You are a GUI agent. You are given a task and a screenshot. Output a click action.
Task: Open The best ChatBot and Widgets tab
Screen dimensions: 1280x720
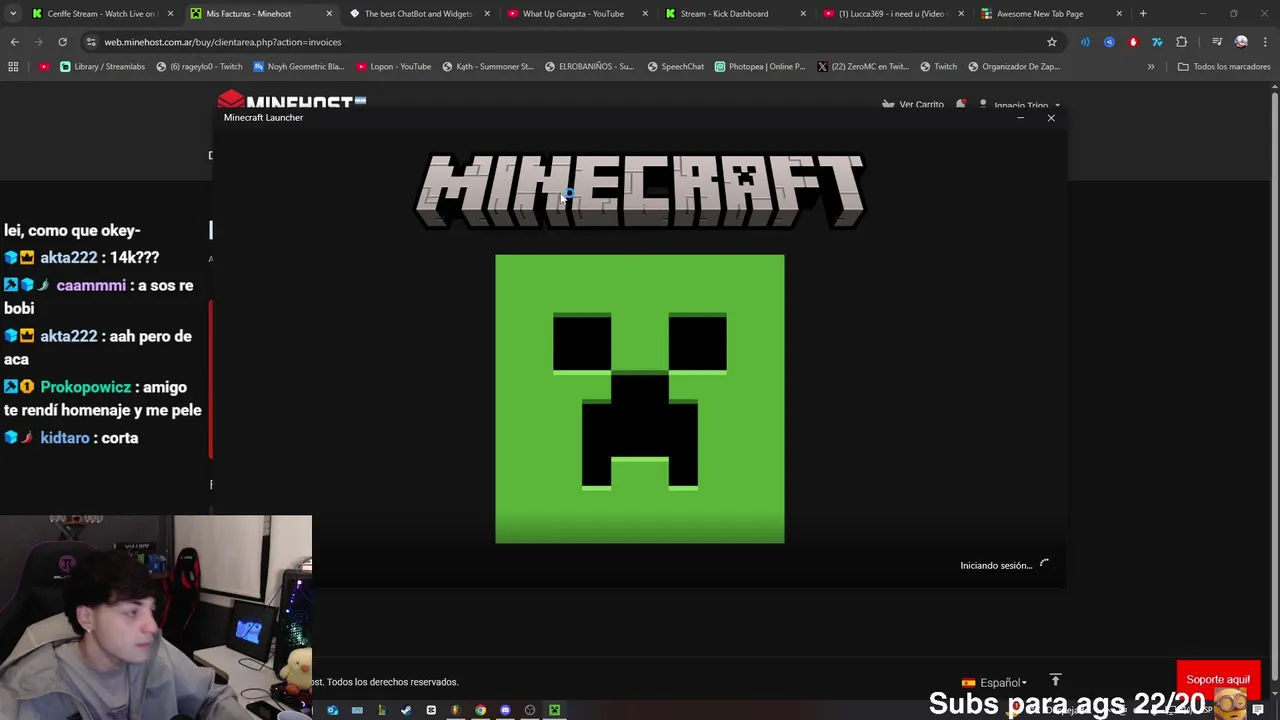click(419, 14)
